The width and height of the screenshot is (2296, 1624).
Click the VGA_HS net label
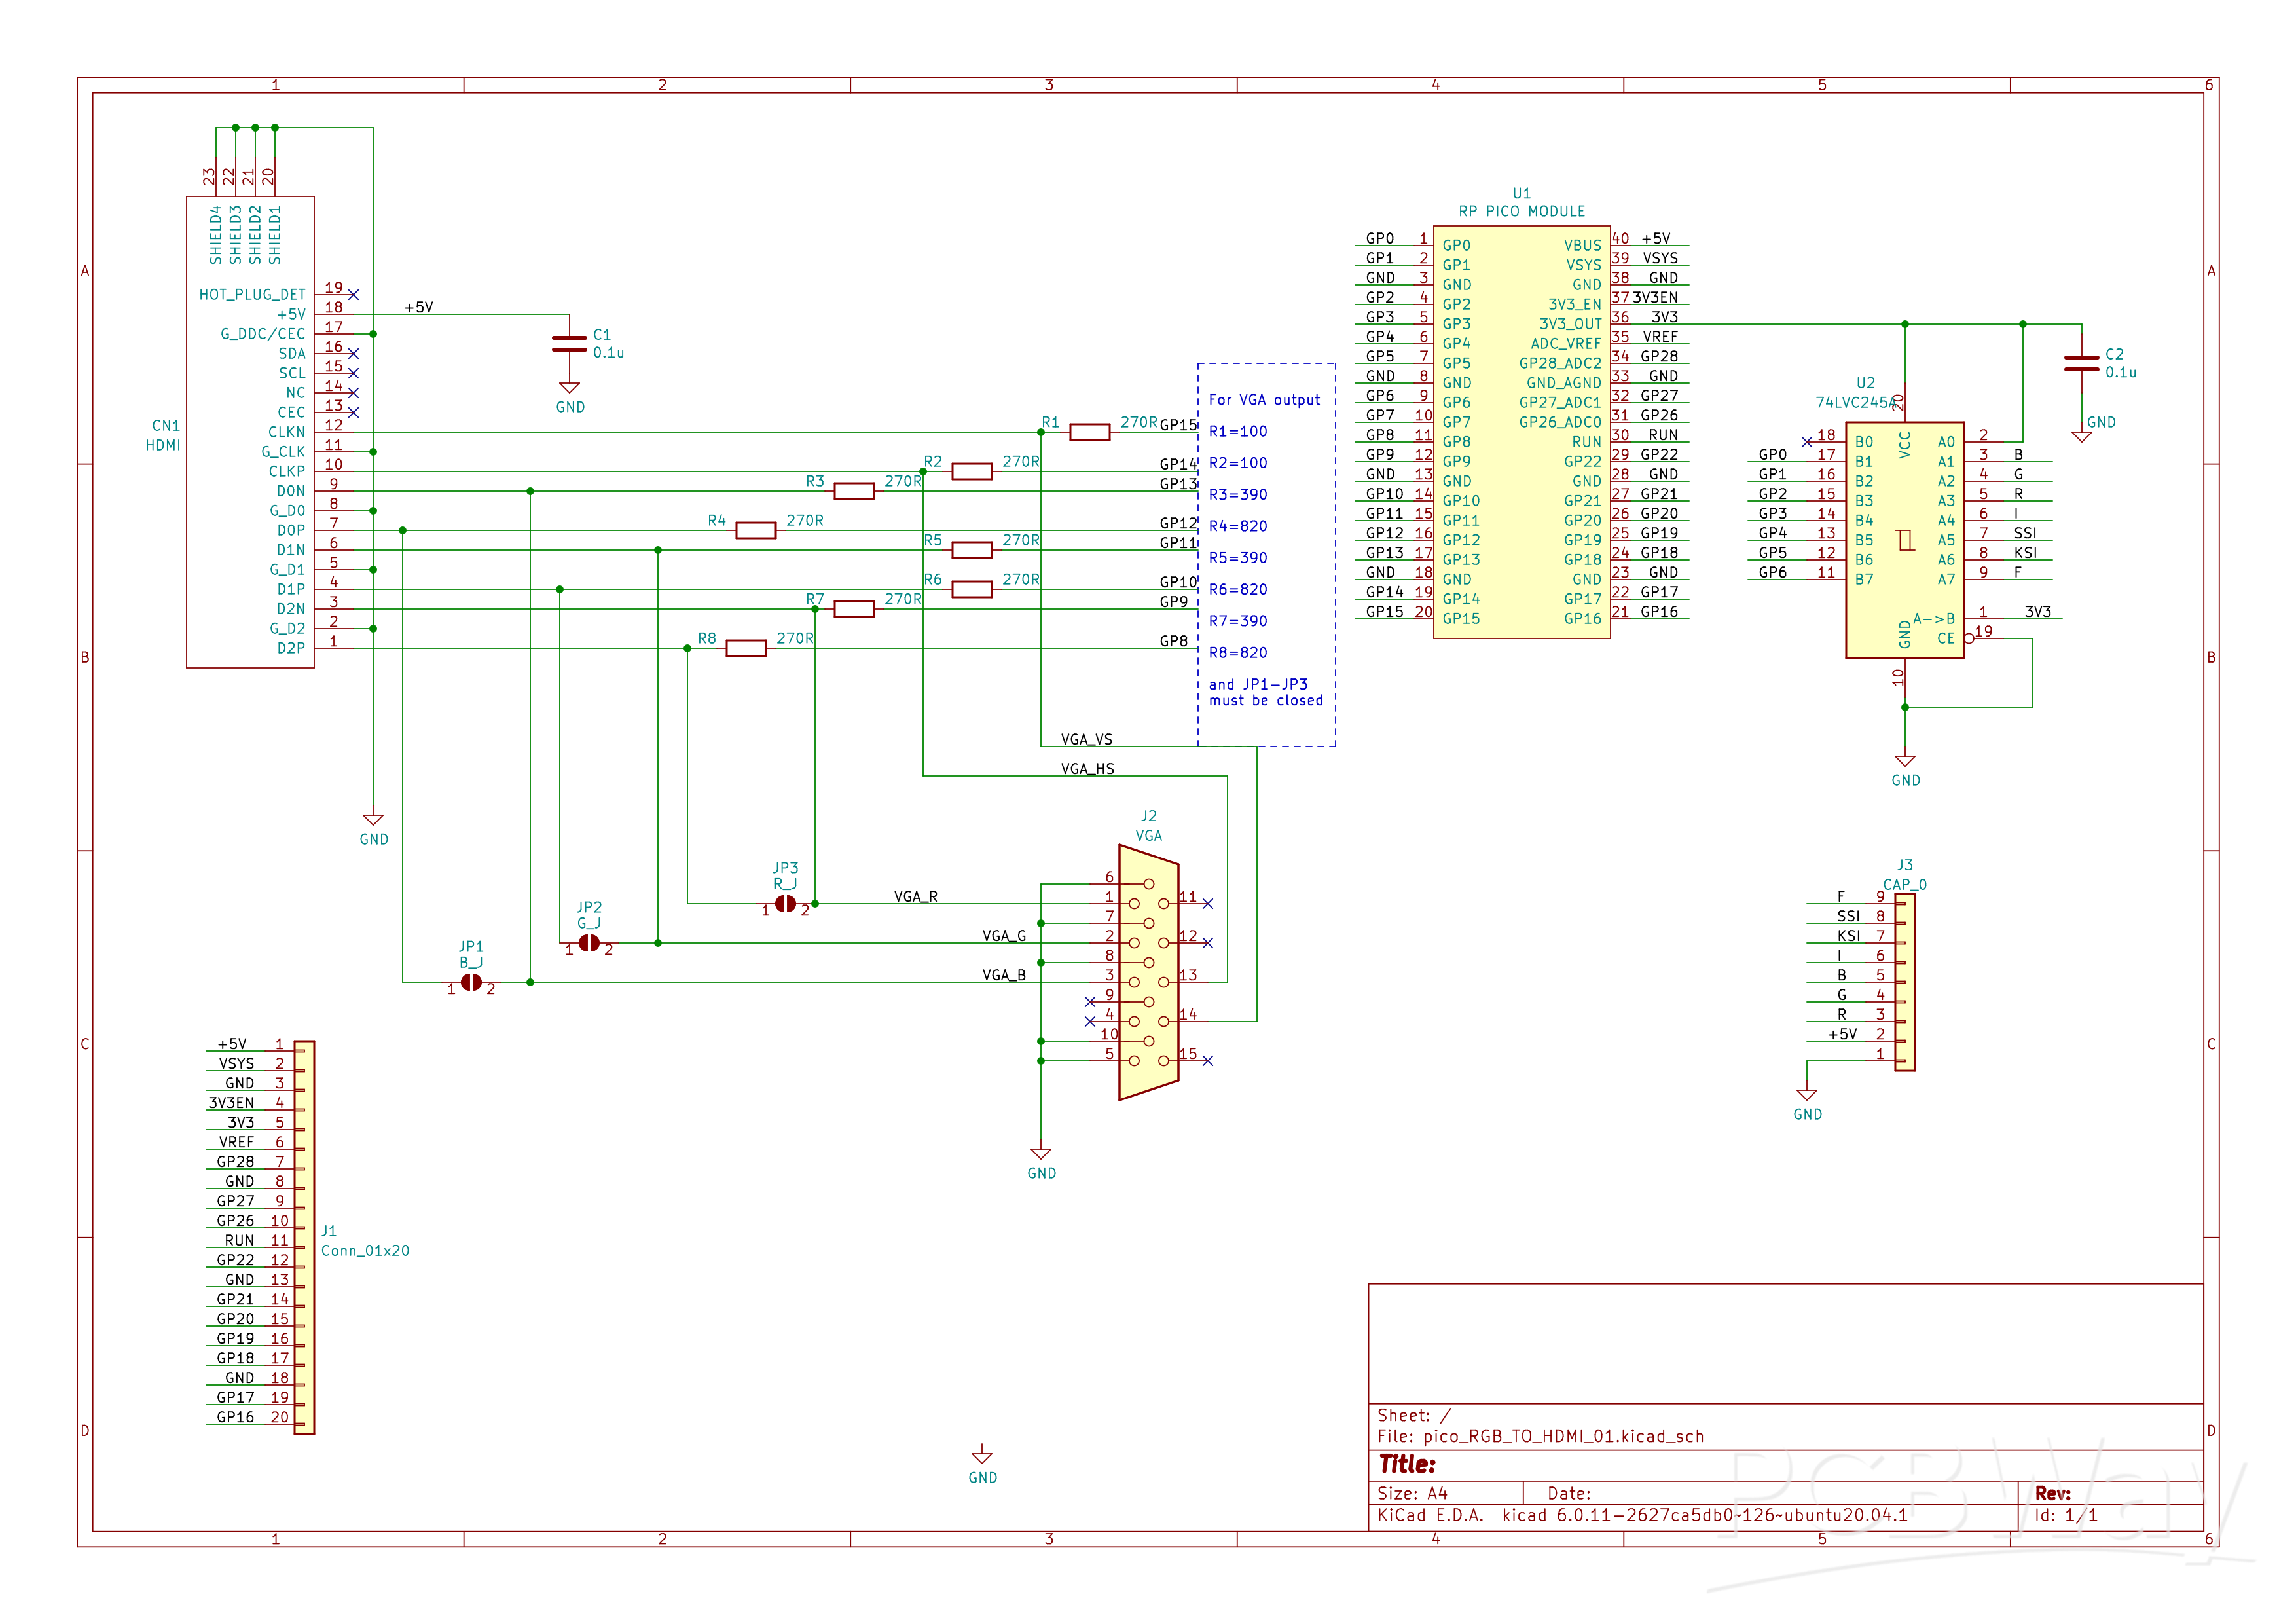tap(1087, 769)
